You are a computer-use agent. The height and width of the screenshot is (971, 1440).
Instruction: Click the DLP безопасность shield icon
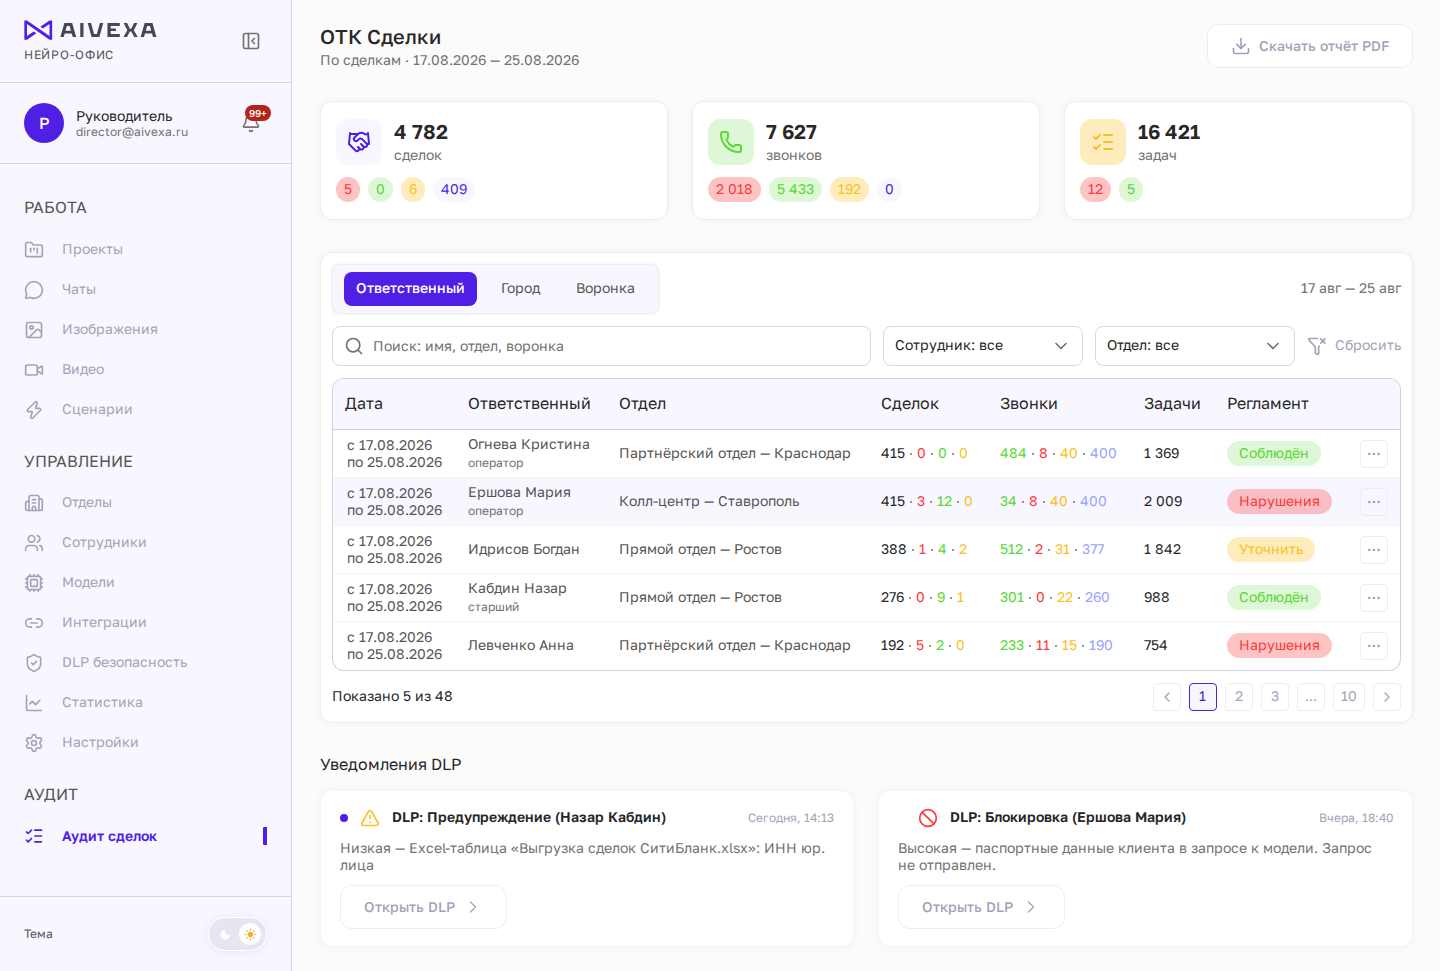[34, 662]
